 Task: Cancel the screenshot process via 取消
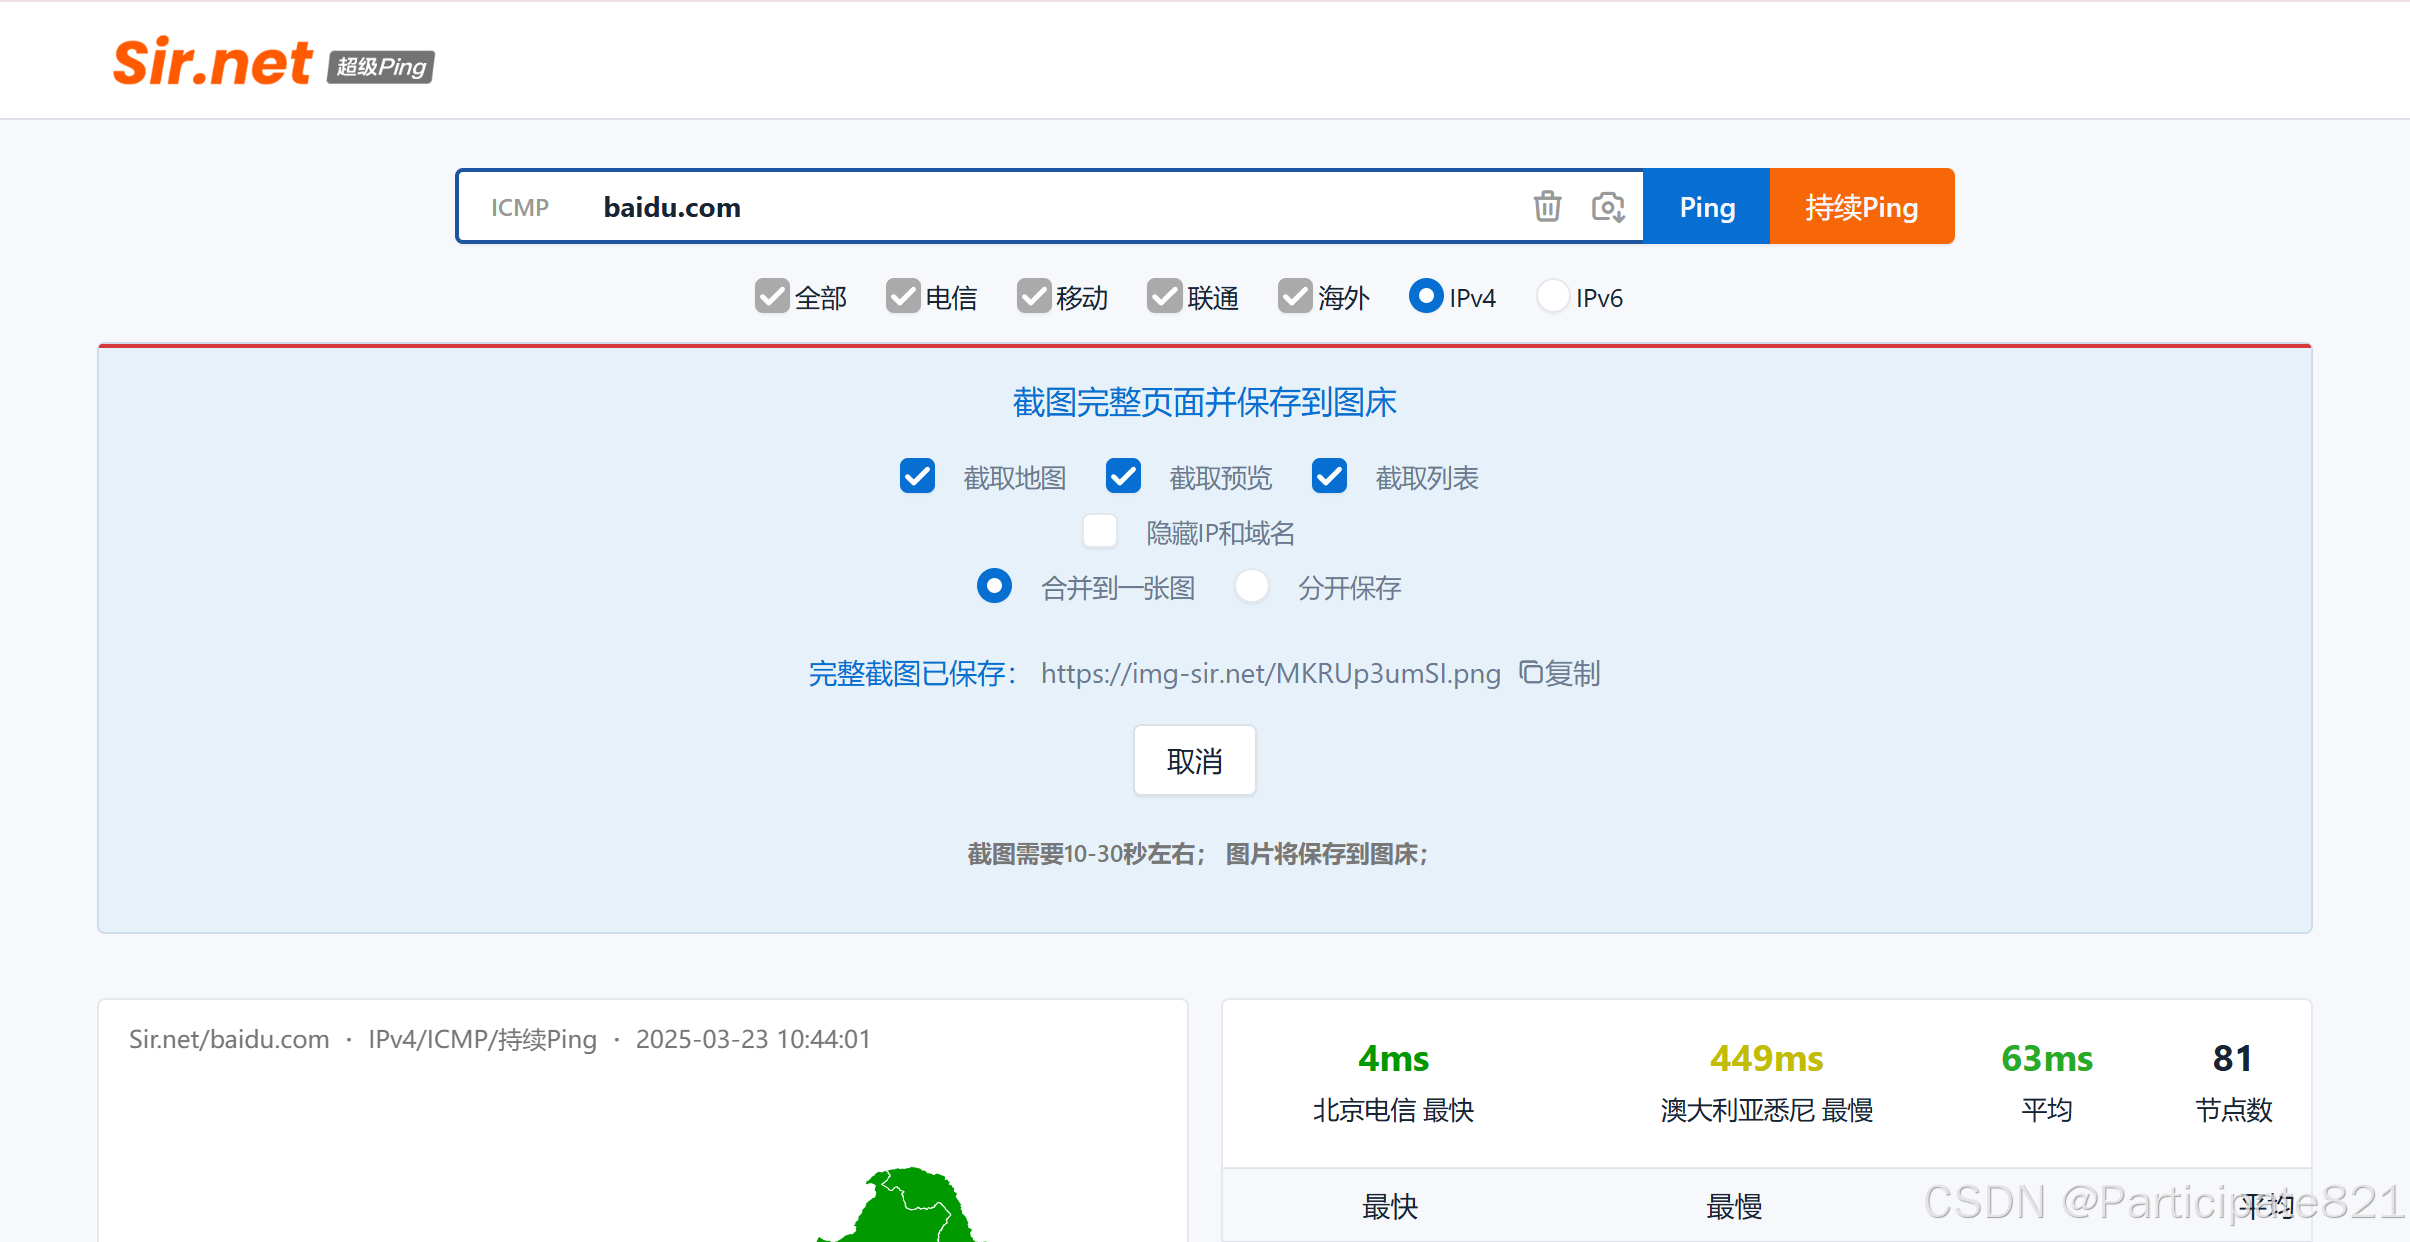pyautogui.click(x=1194, y=760)
